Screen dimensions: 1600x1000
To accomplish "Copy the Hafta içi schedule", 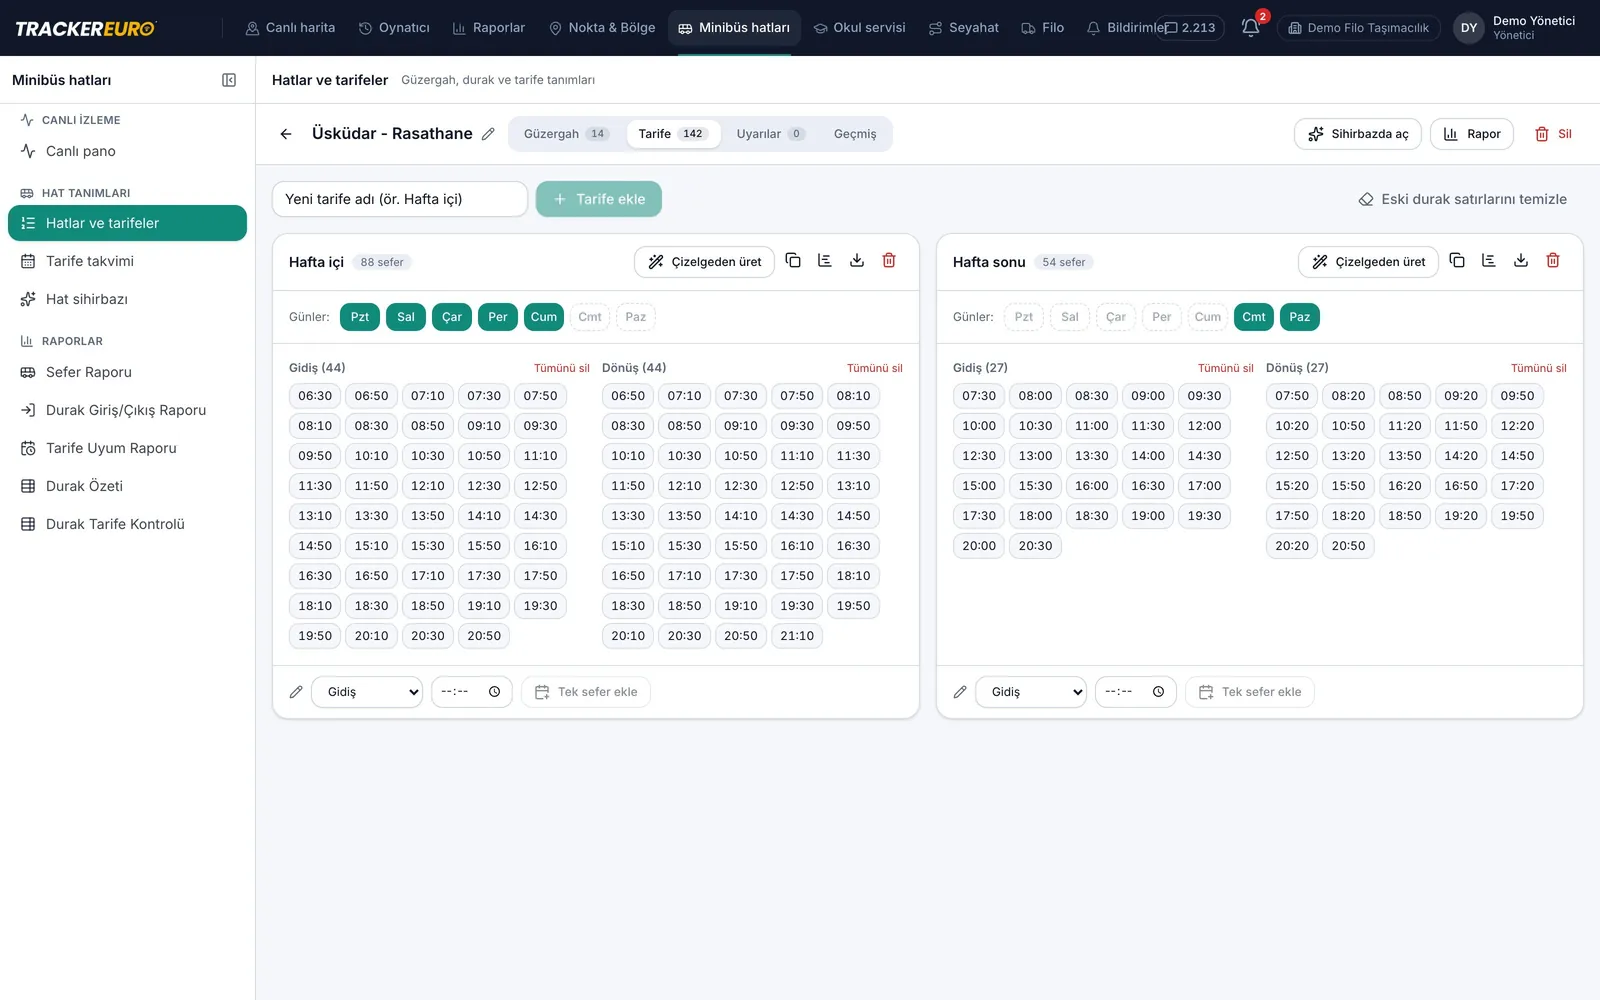I will pyautogui.click(x=793, y=261).
